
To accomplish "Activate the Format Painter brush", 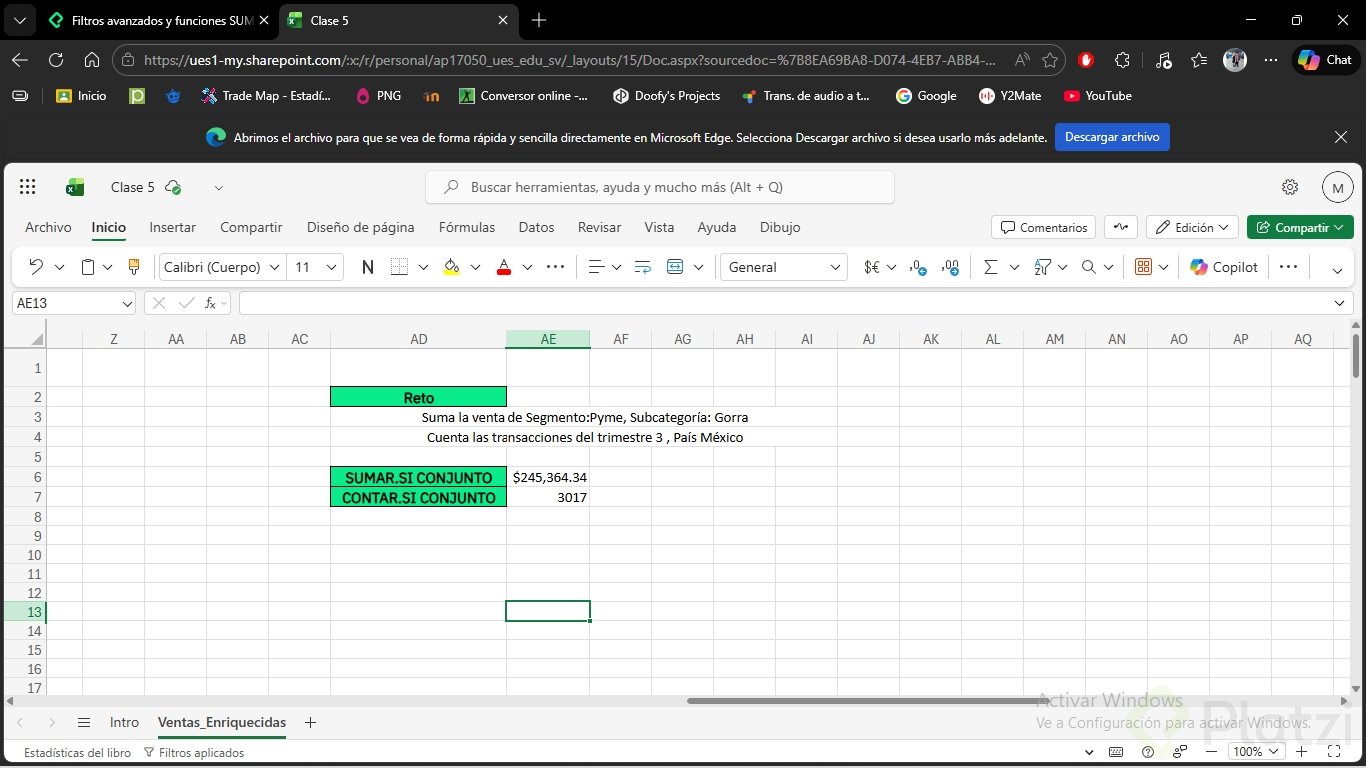I will pyautogui.click(x=134, y=267).
